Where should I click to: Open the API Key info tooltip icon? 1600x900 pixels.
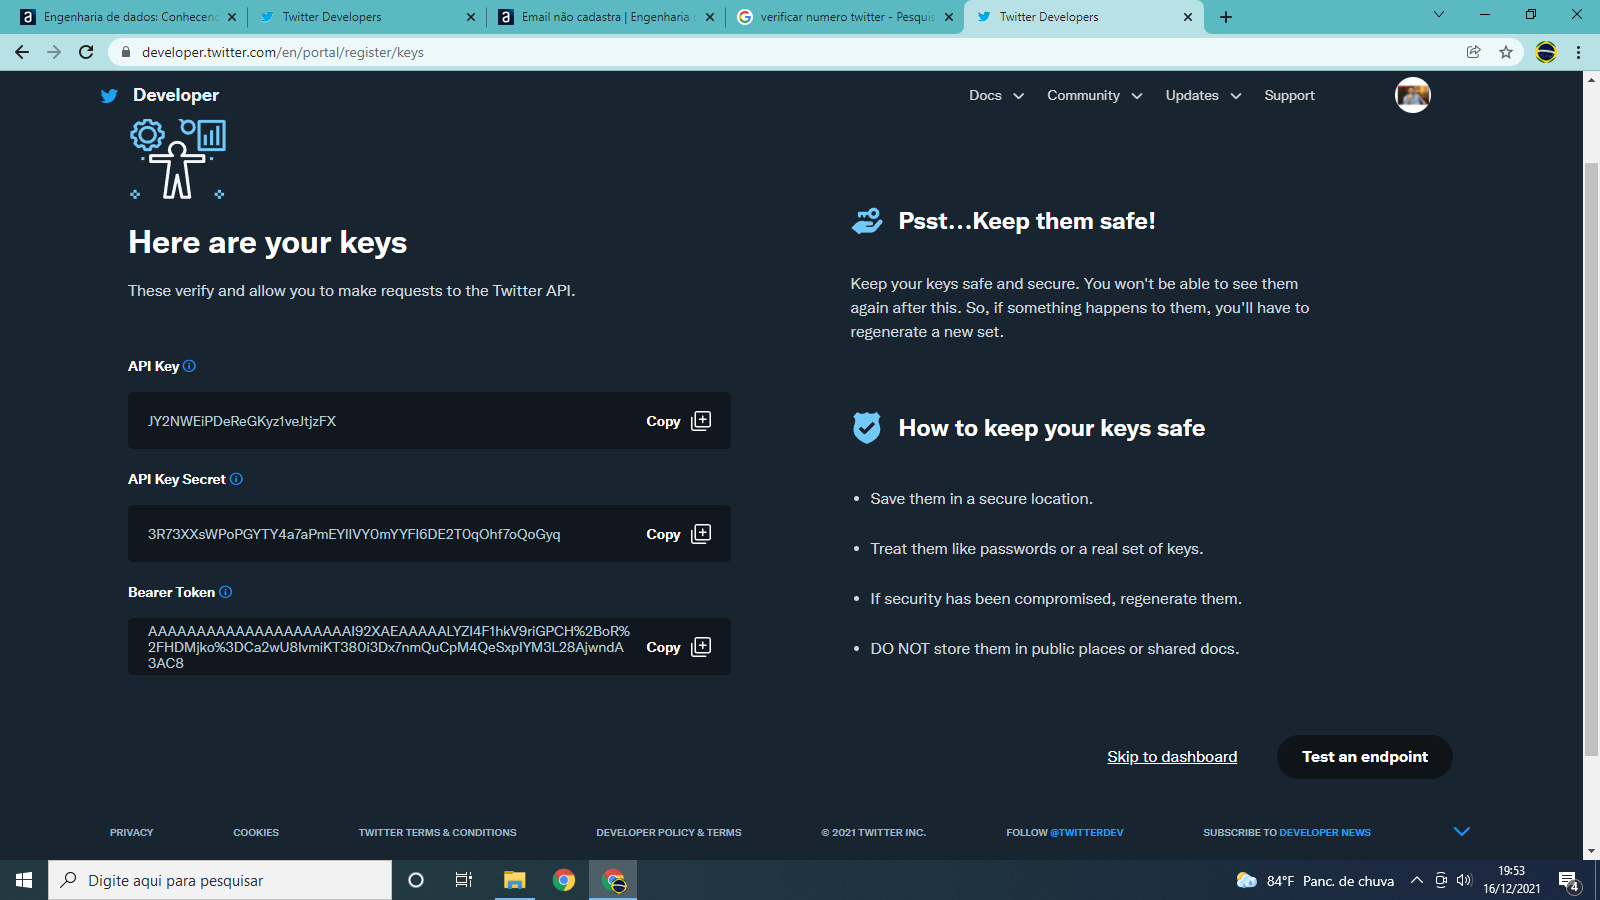[189, 366]
